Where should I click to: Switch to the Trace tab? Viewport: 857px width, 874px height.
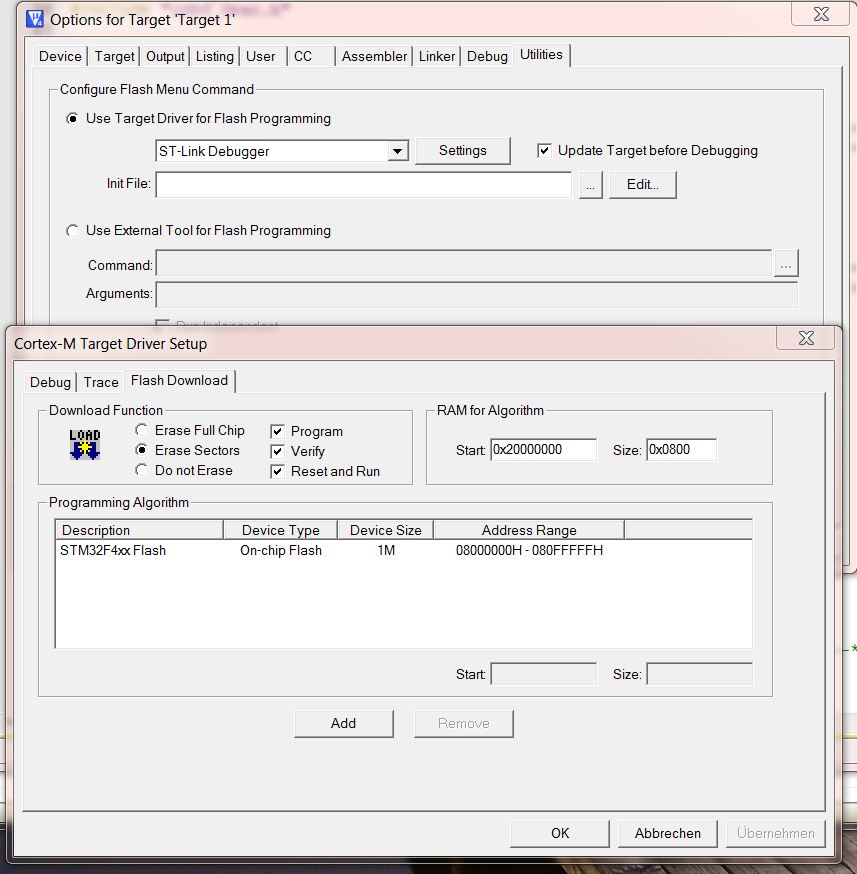click(x=101, y=382)
